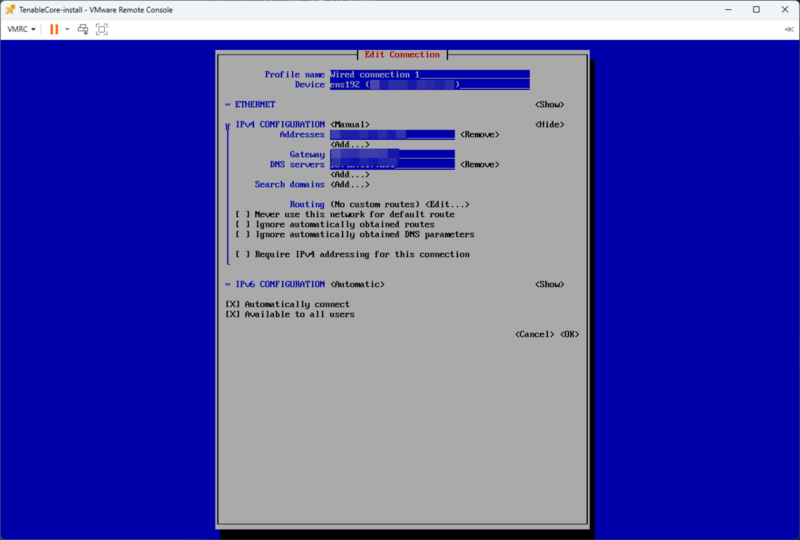Close the VMware Remote Console window
Screen dimensions: 800x540
(785, 9)
